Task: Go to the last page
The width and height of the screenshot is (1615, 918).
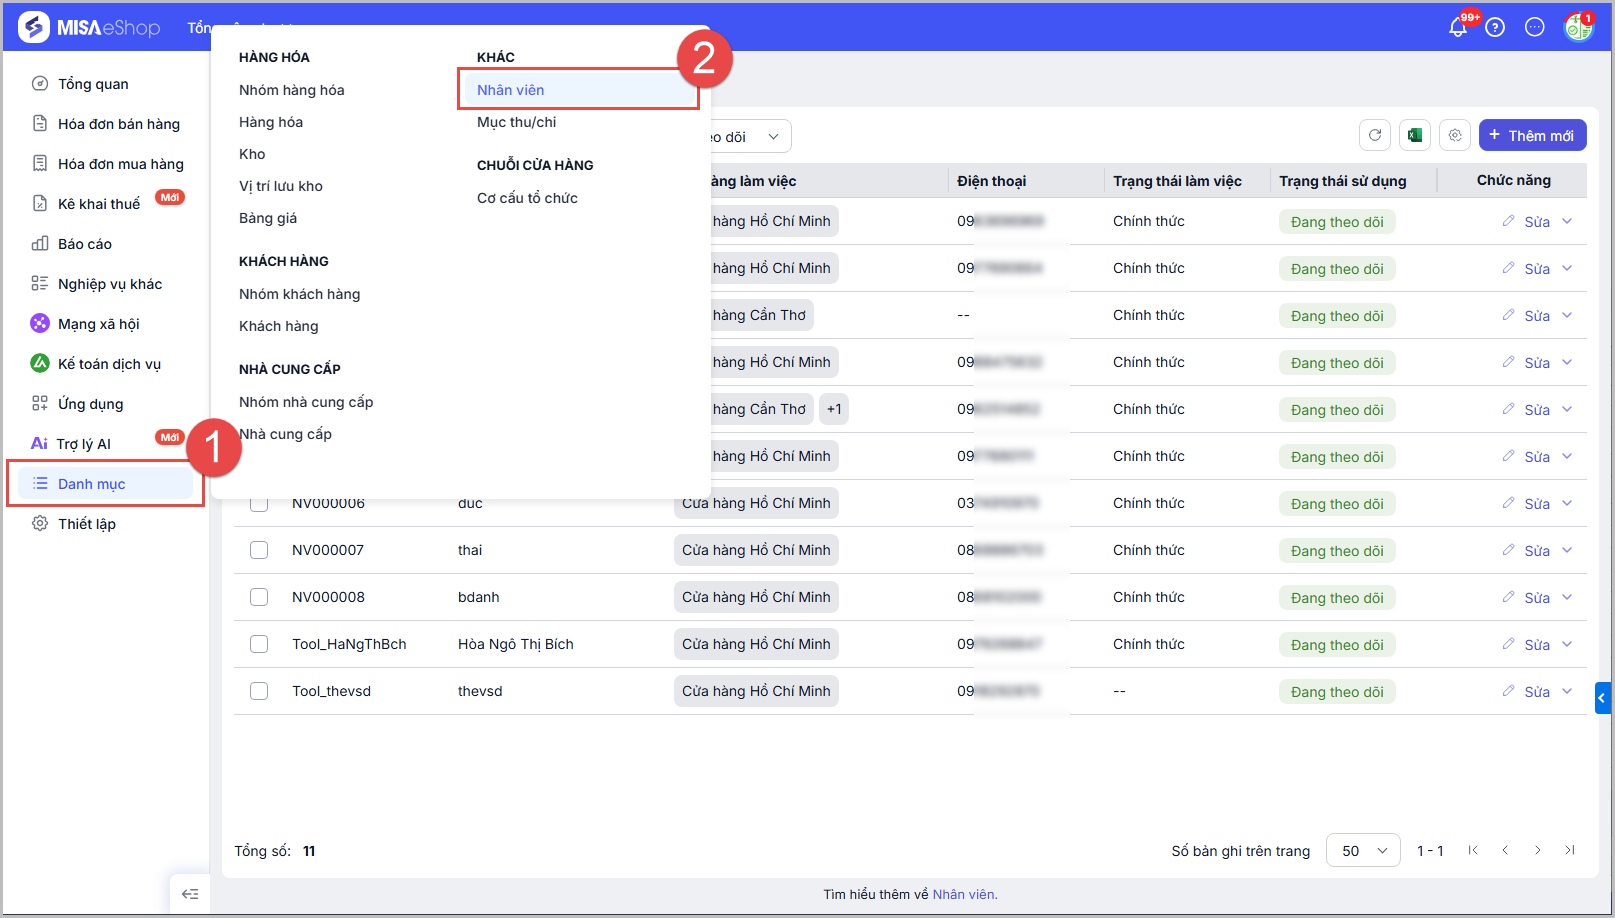Action: point(1570,850)
